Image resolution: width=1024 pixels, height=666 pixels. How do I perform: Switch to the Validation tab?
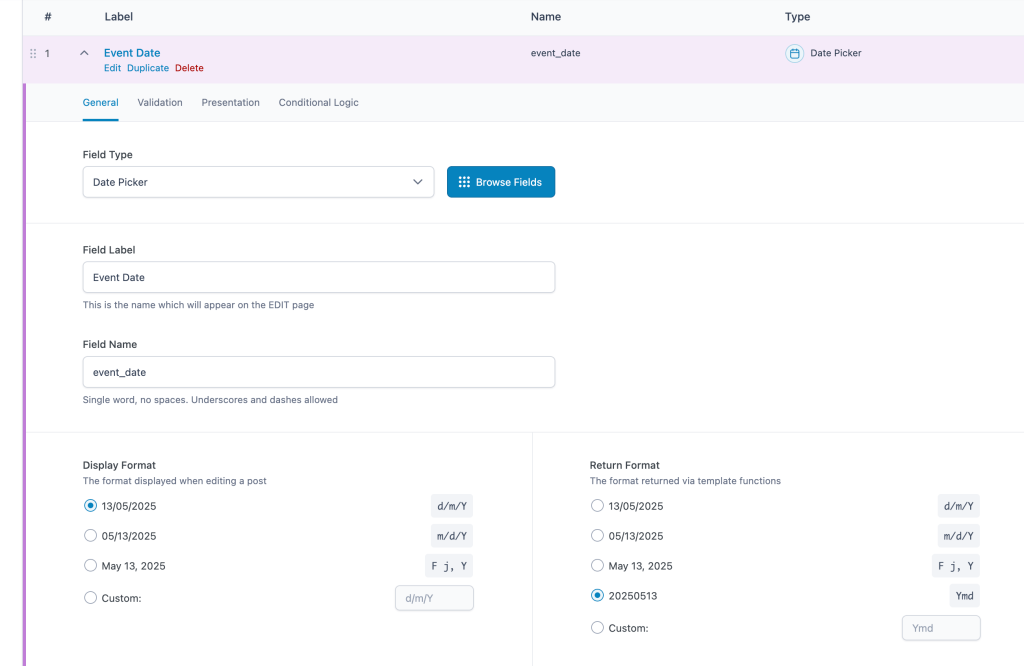click(x=160, y=103)
